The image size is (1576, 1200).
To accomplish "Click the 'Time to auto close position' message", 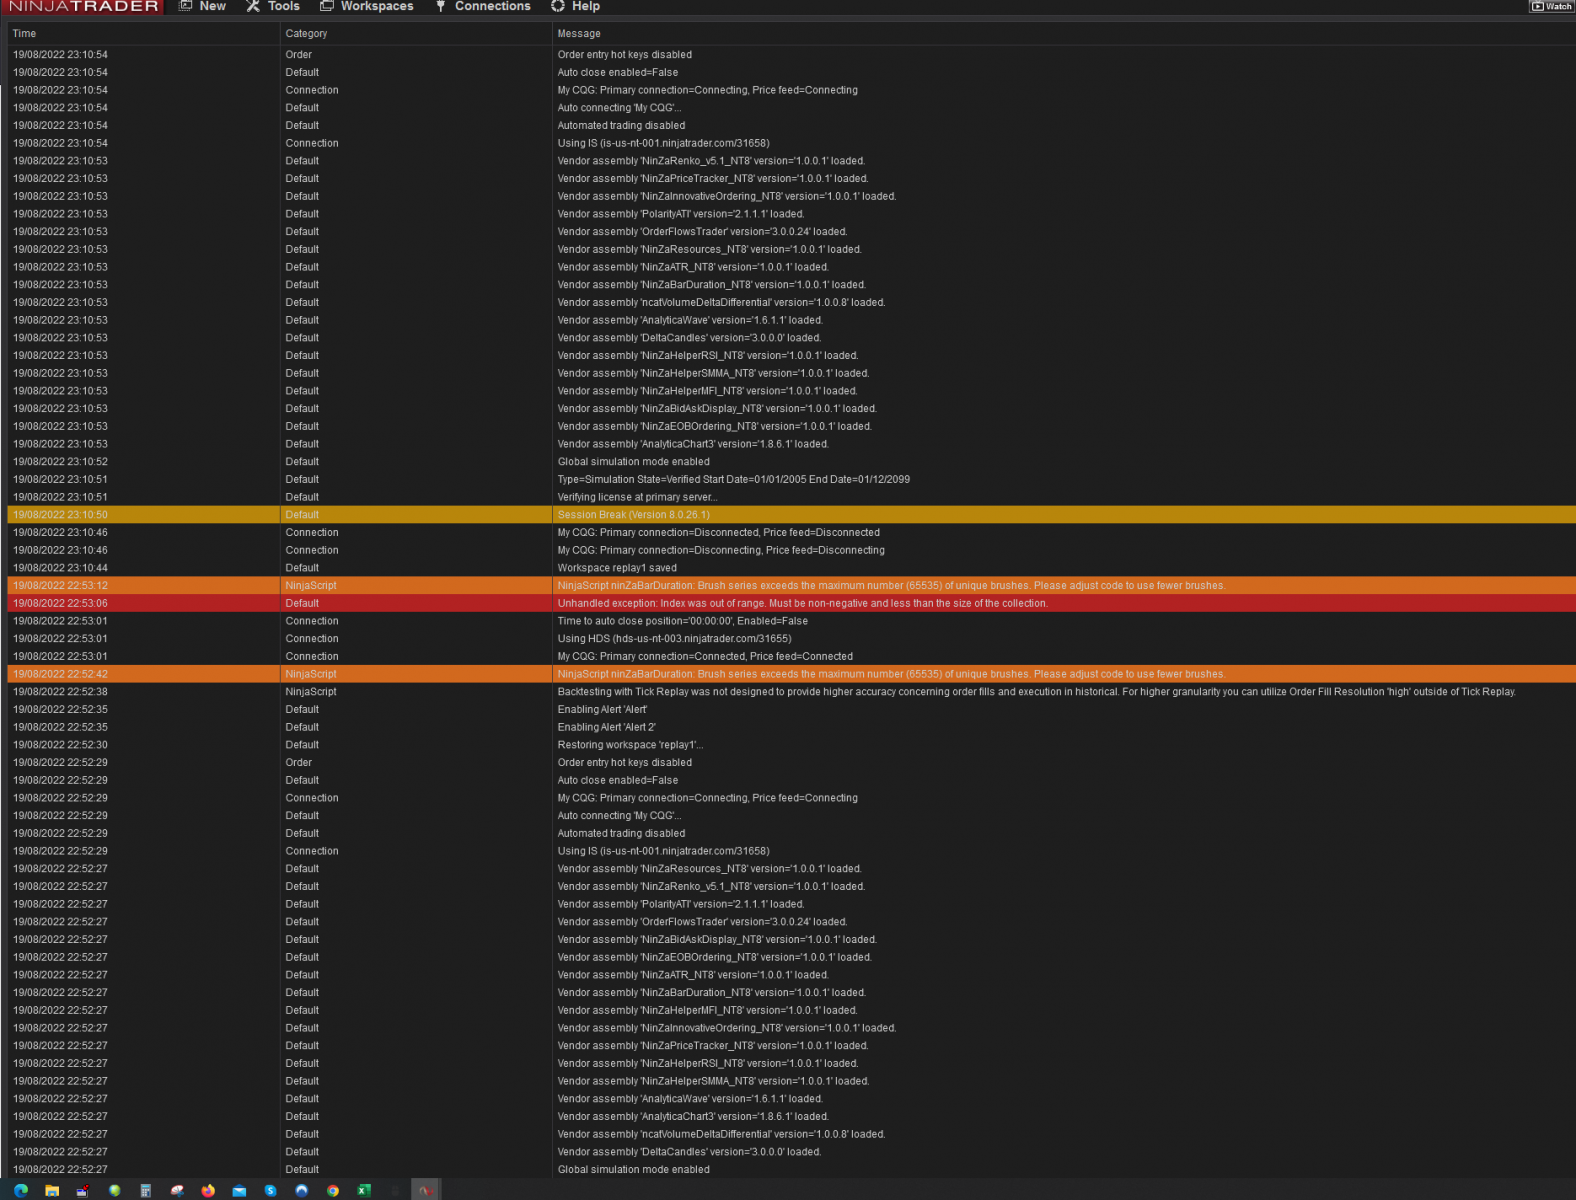I will click(x=683, y=621).
